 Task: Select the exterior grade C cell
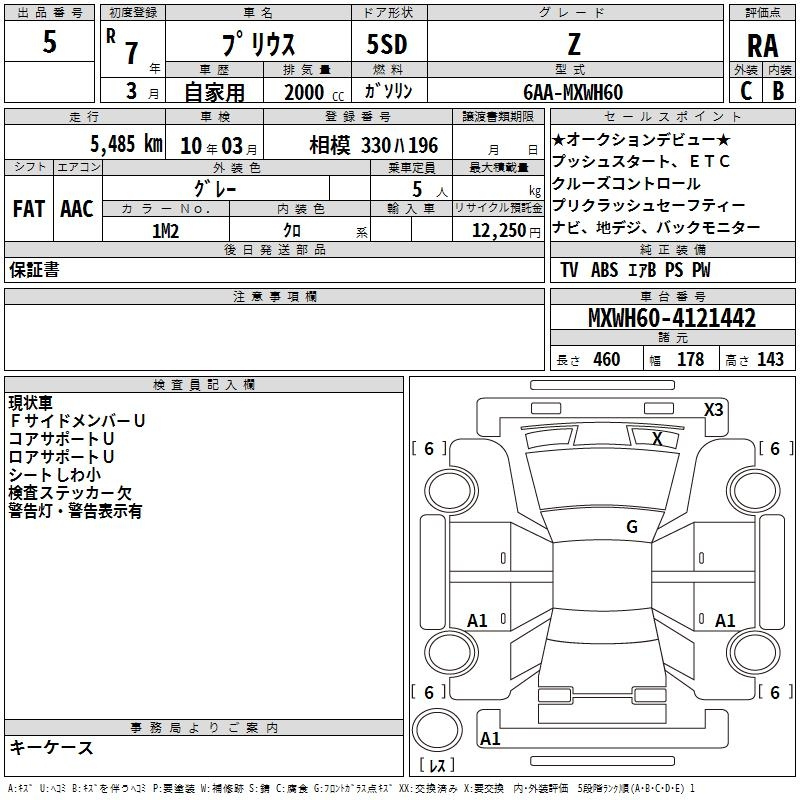pos(745,91)
